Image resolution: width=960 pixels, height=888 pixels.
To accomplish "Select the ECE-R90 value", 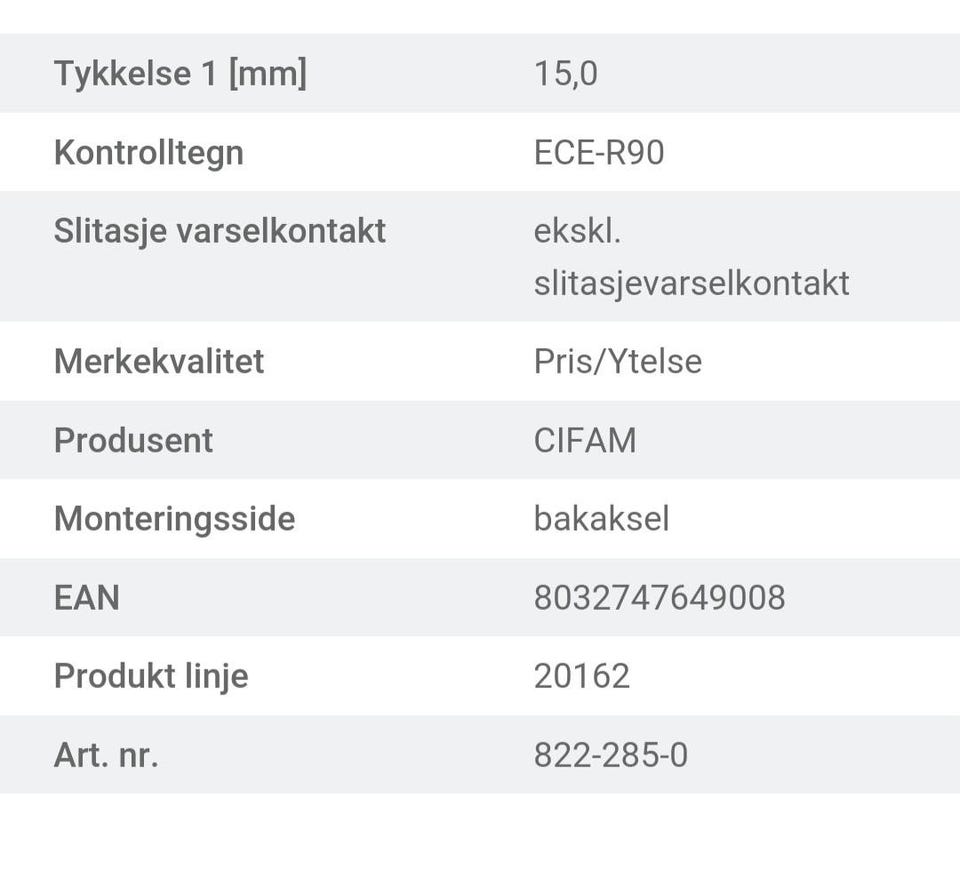I will (599, 153).
